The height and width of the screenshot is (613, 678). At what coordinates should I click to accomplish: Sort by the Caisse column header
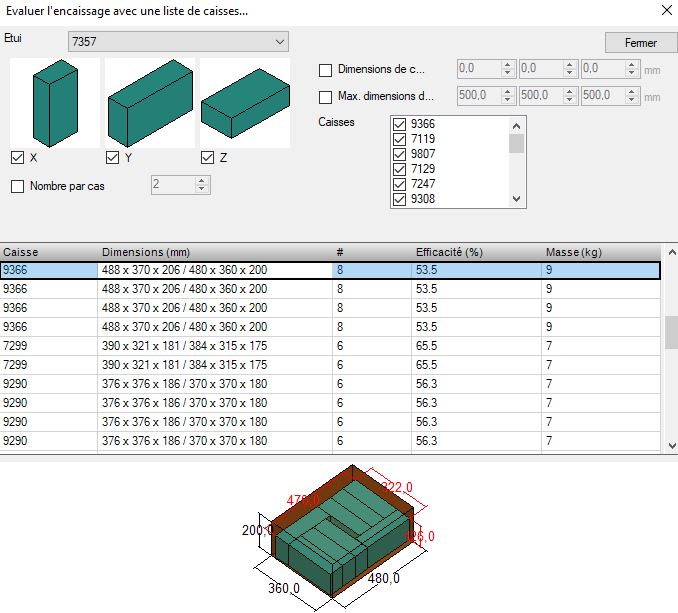click(49, 252)
